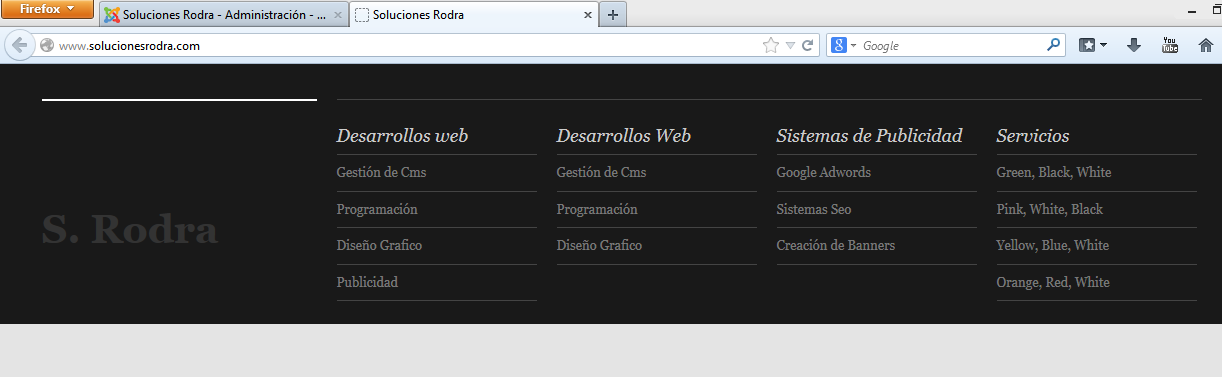Viewport: 1222px width, 377px height.
Task: Reload the current page
Action: pos(807,45)
